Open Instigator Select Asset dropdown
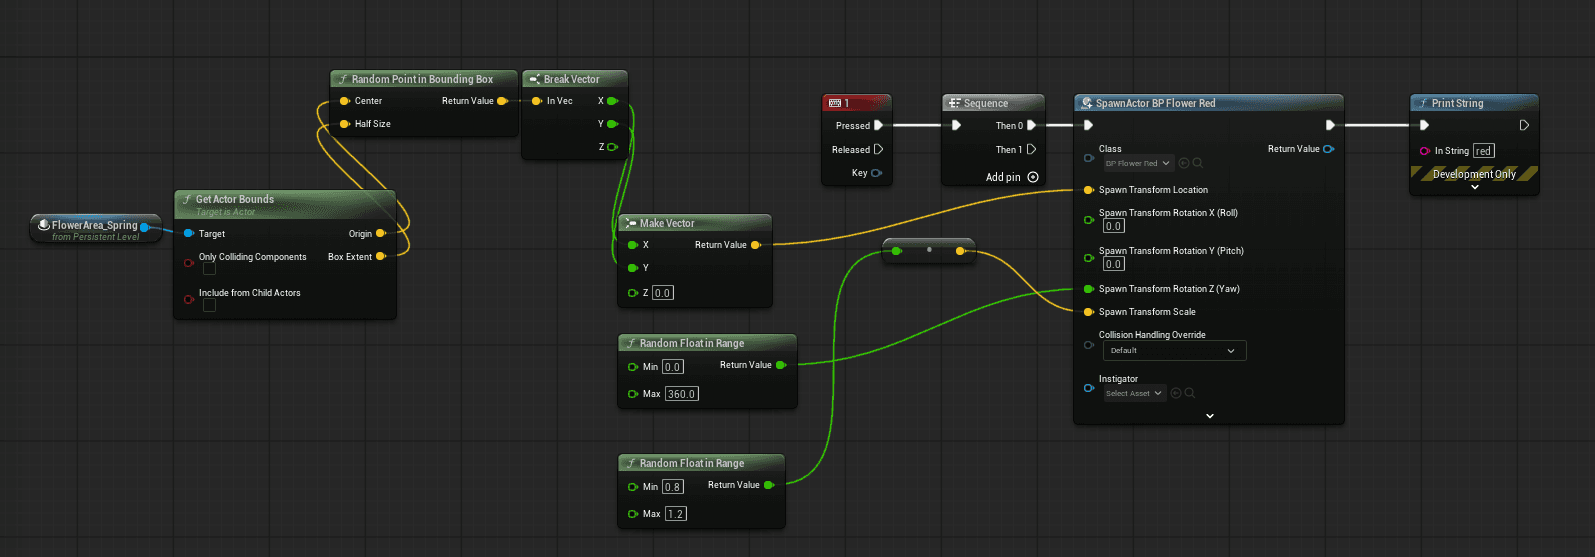This screenshot has height=557, width=1595. click(1134, 393)
